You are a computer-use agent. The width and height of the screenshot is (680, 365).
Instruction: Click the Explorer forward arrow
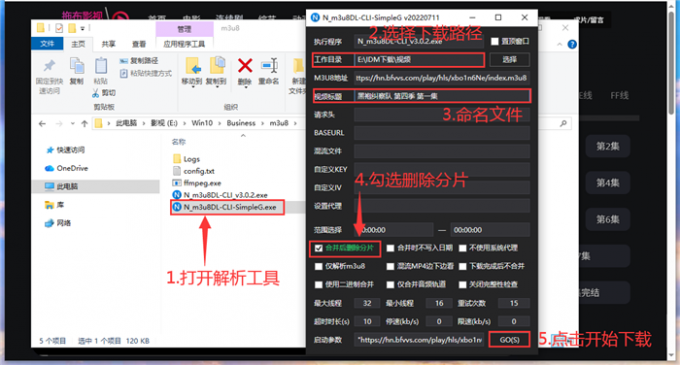(x=59, y=124)
